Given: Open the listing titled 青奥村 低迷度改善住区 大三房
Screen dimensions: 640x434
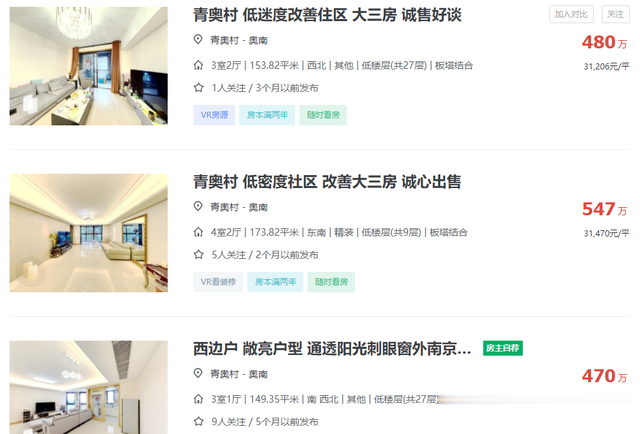Looking at the screenshot, I should point(327,15).
